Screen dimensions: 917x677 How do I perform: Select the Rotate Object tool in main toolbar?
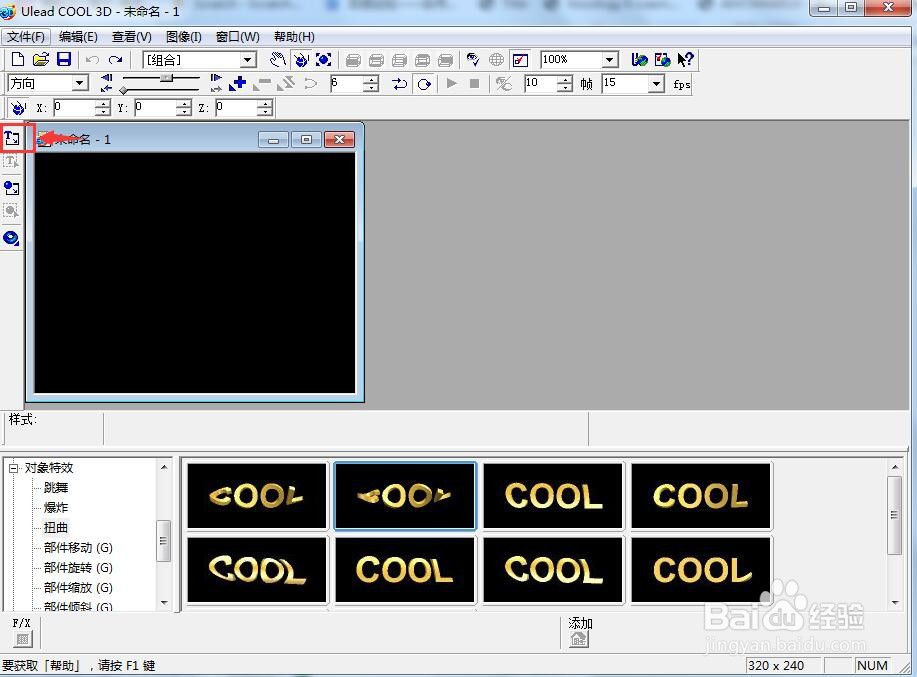pyautogui.click(x=301, y=60)
